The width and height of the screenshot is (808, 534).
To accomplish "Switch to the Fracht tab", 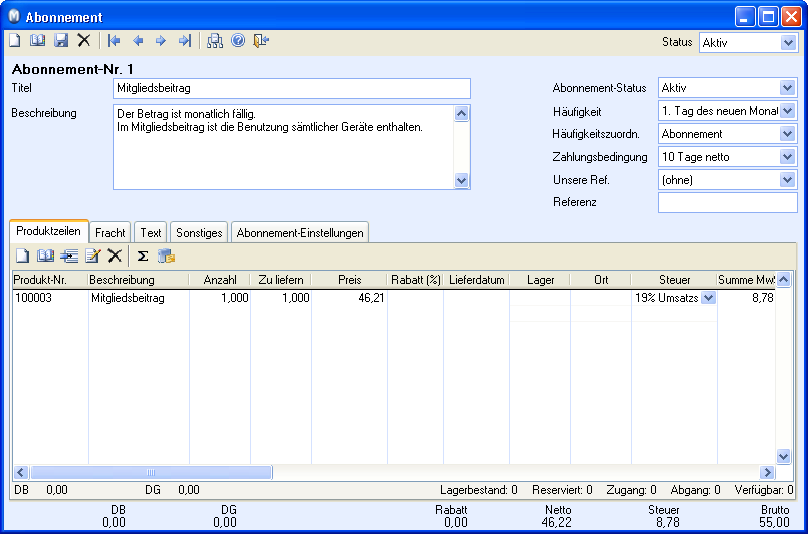I will pyautogui.click(x=110, y=232).
